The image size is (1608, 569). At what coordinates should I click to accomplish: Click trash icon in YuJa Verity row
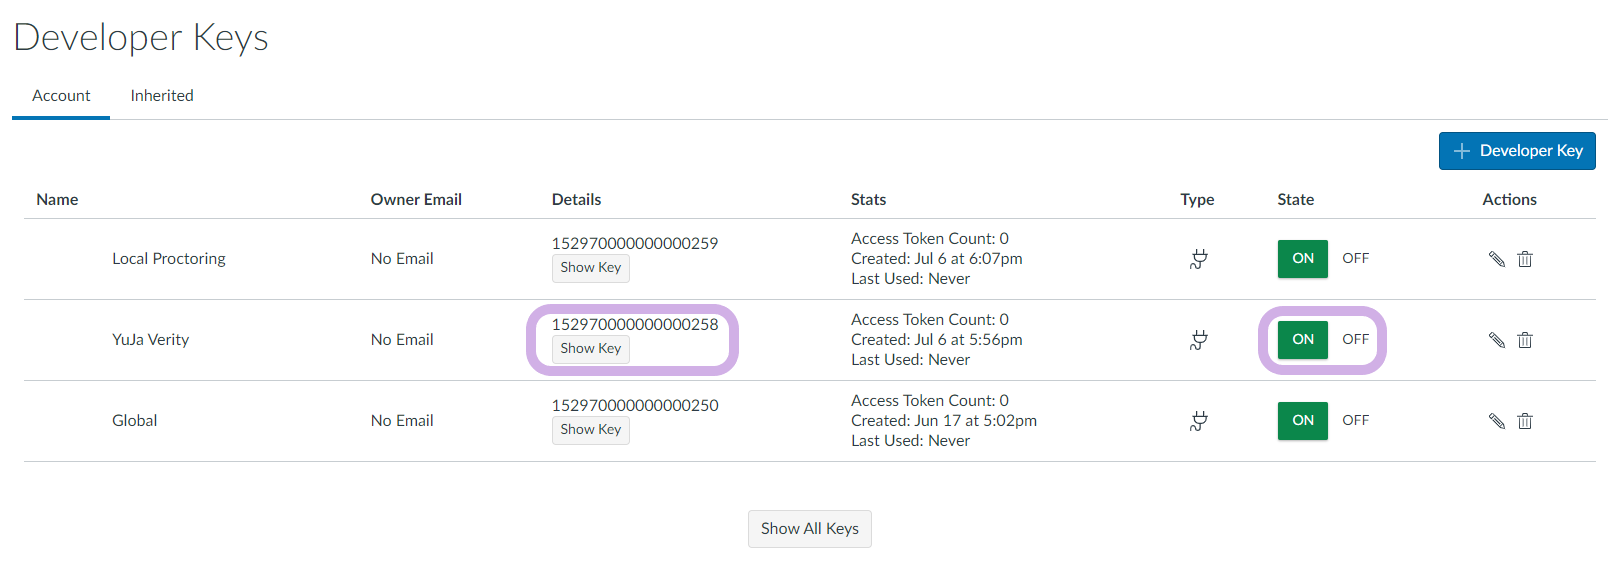(x=1525, y=340)
